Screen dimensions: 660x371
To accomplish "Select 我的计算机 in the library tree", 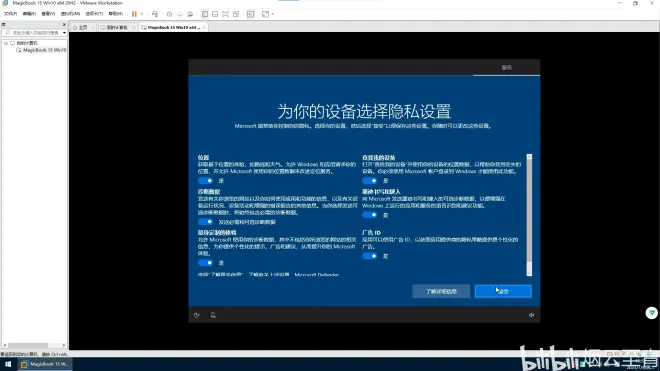I will (27, 43).
